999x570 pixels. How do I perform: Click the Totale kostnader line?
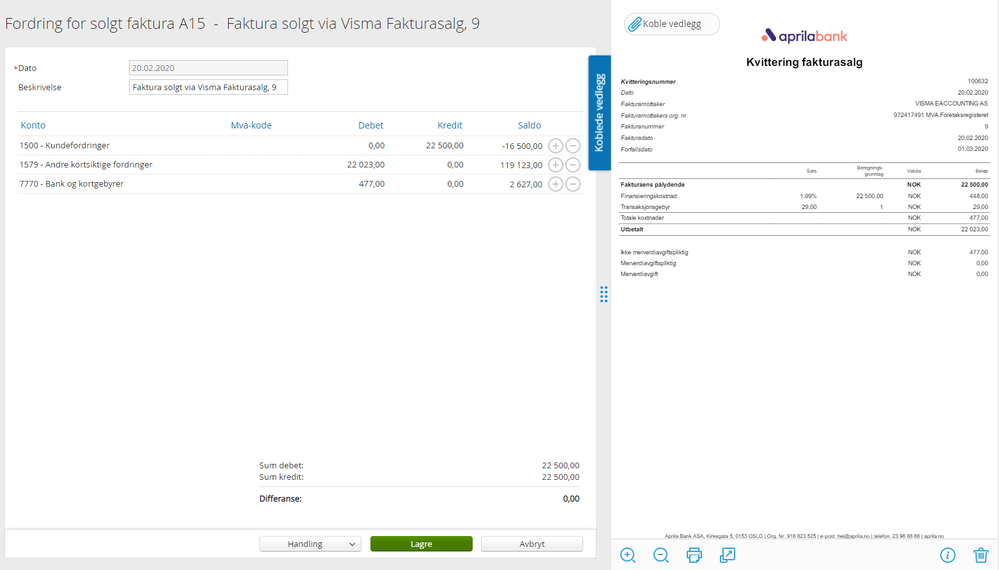(804, 218)
